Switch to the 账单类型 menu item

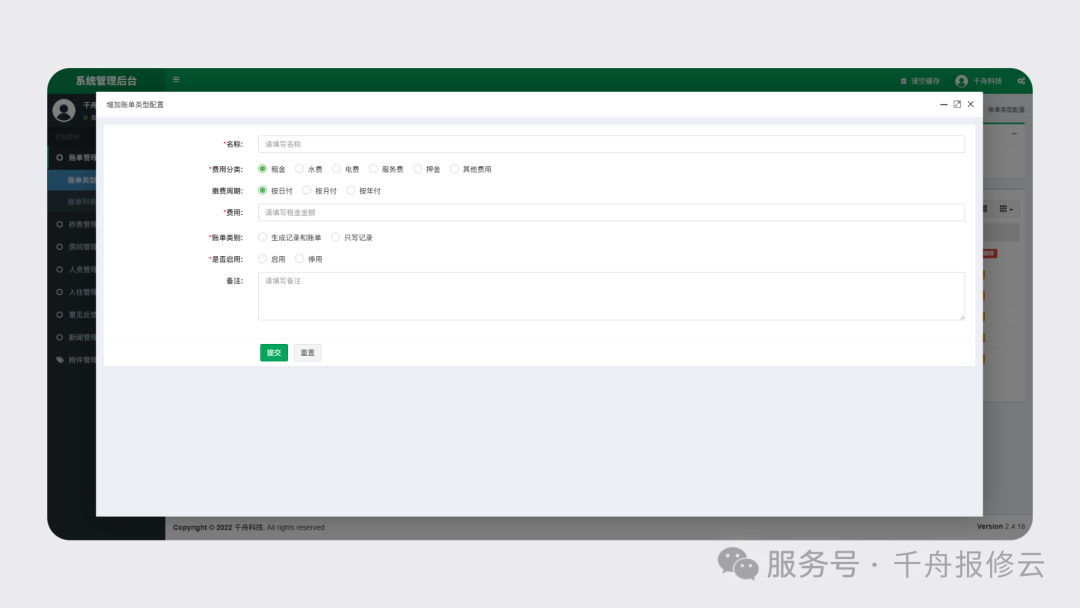pyautogui.click(x=80, y=180)
